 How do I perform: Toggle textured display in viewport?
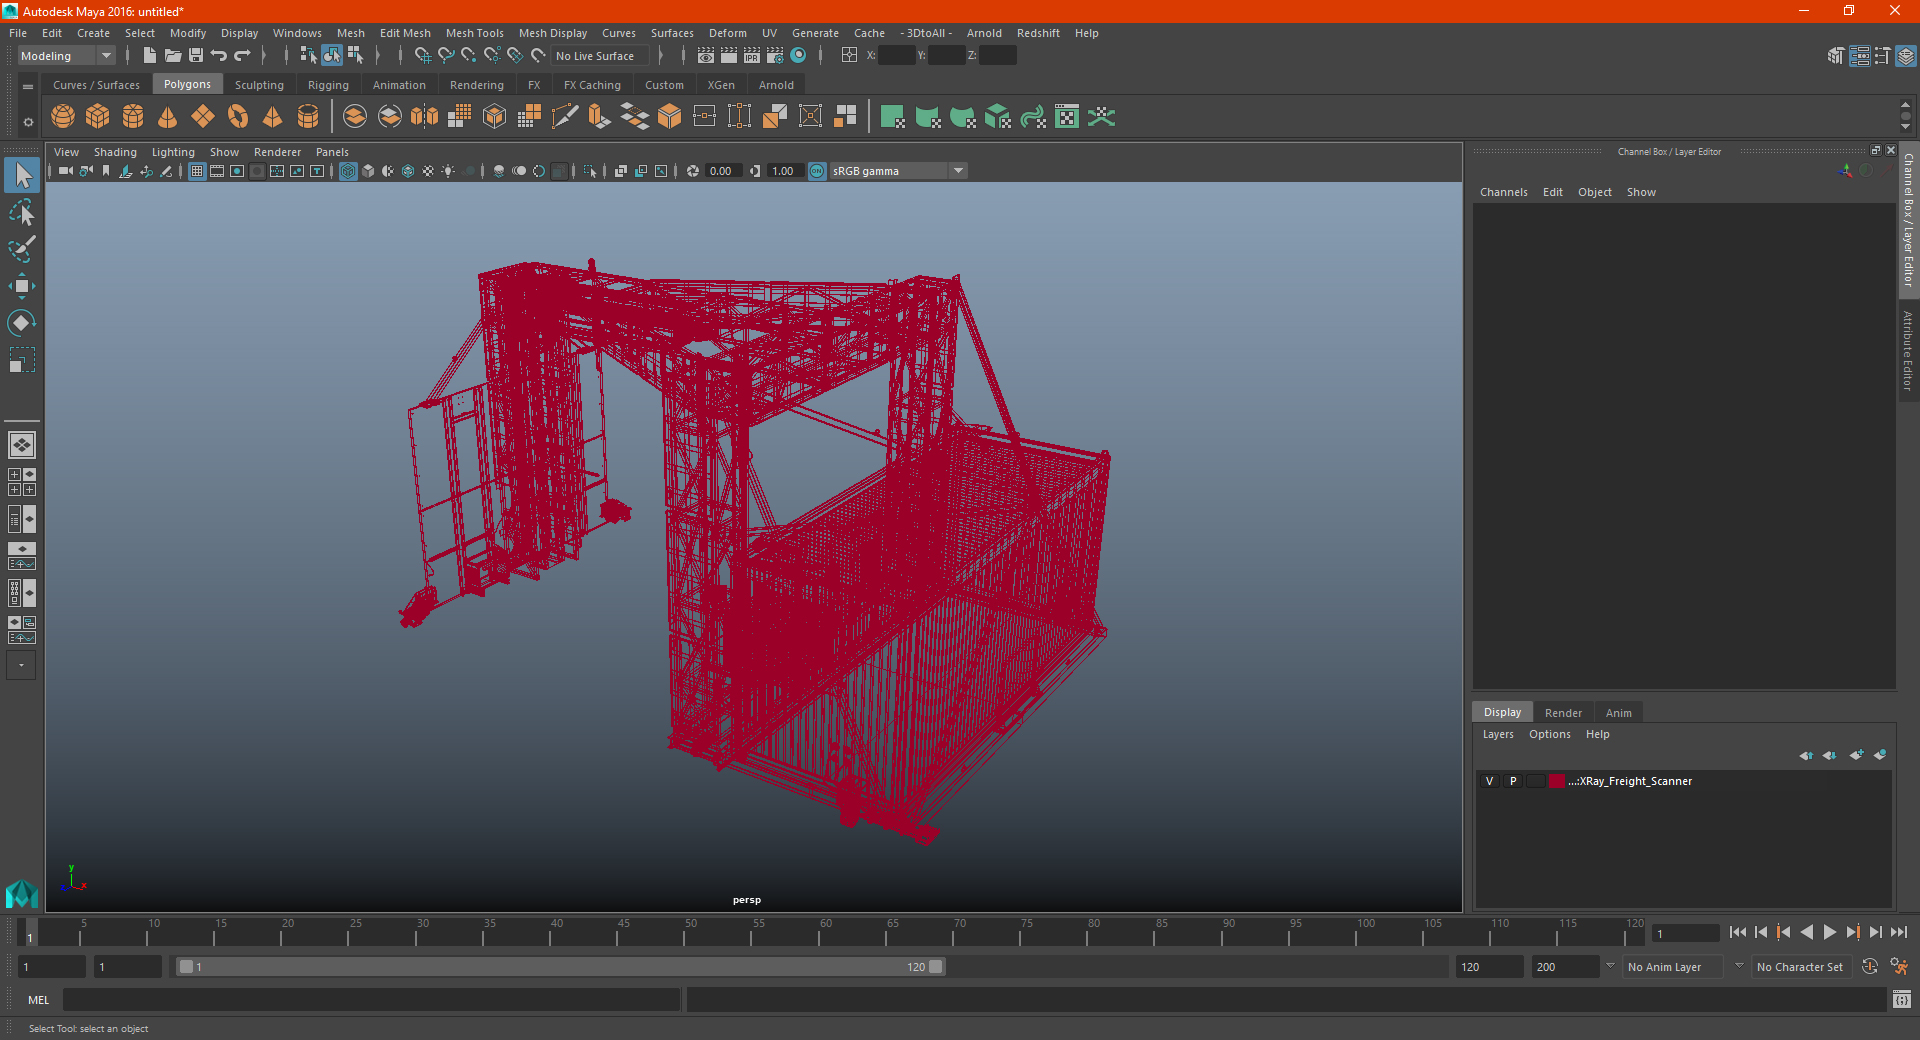pyautogui.click(x=428, y=171)
